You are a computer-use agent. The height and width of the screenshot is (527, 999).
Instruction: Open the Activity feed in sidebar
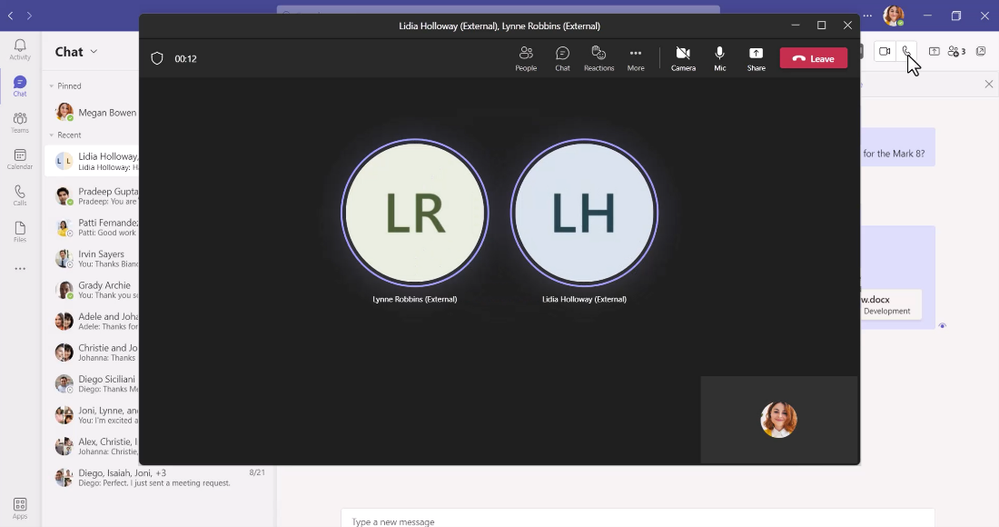(20, 50)
